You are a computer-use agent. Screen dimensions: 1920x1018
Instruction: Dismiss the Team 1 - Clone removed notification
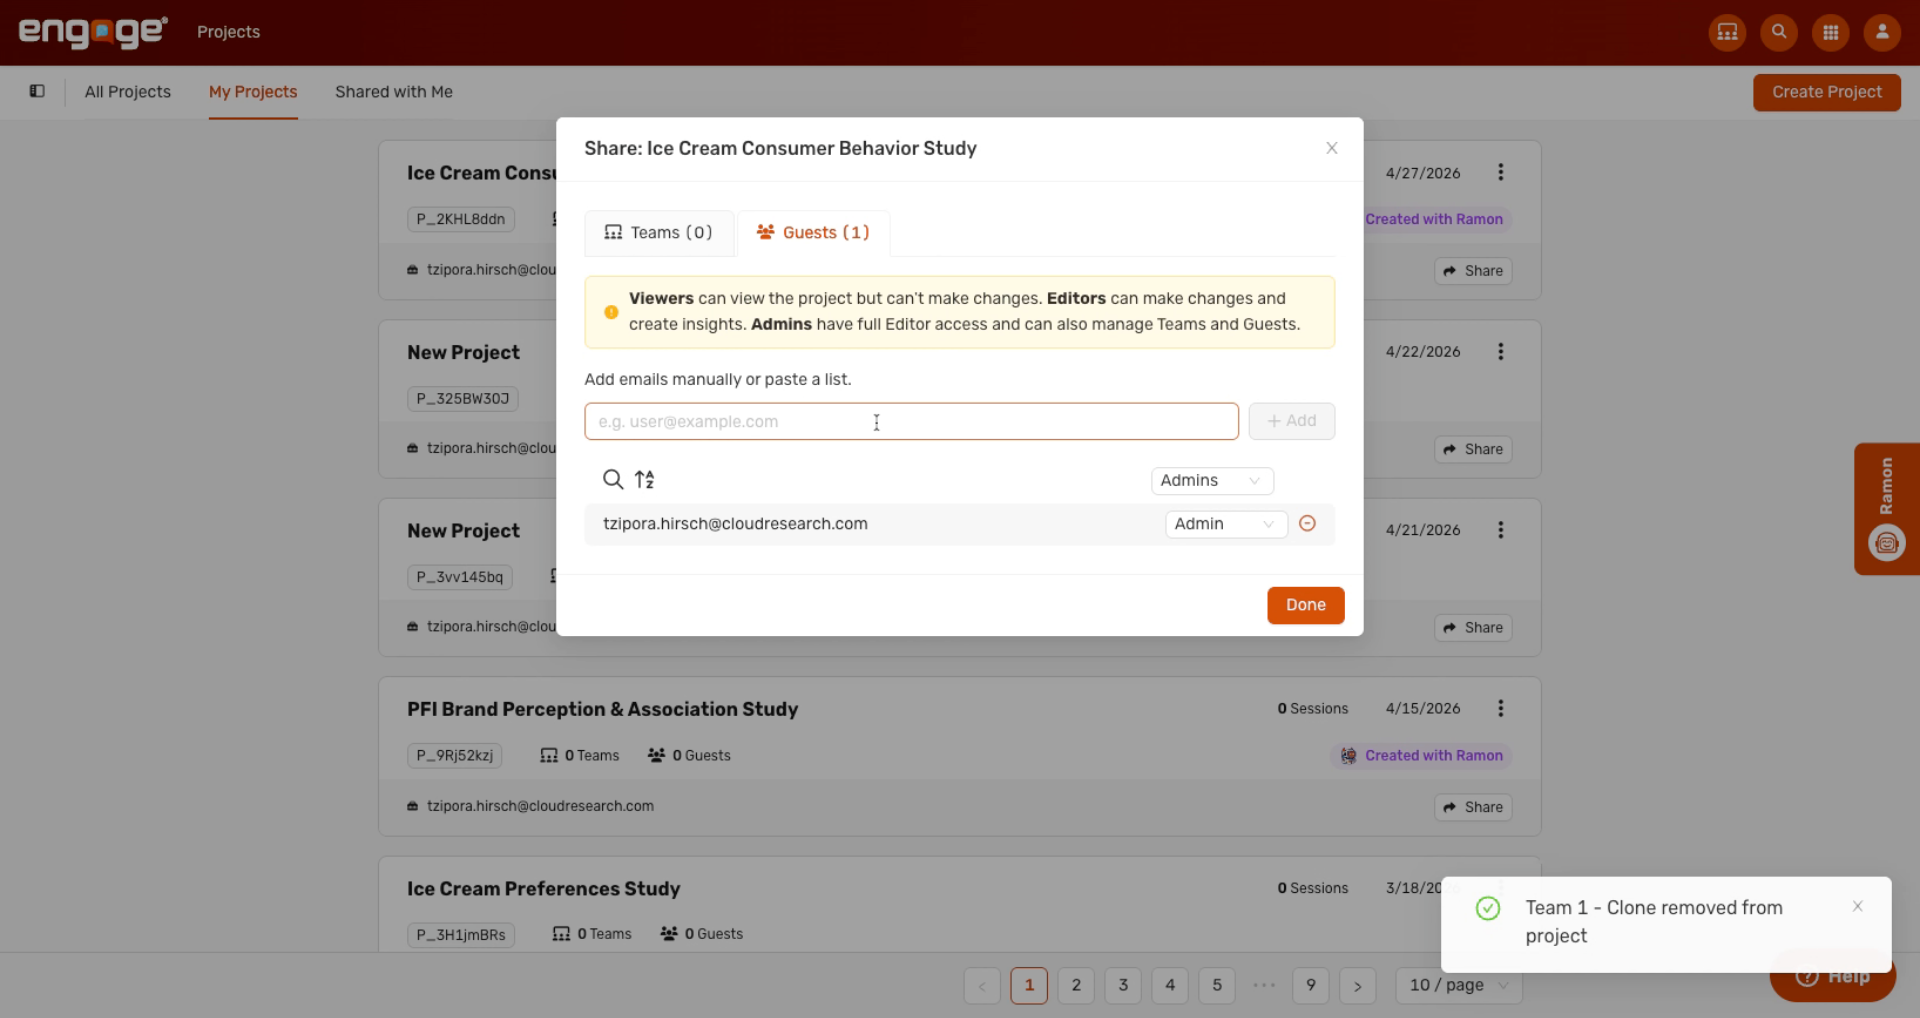tap(1857, 906)
